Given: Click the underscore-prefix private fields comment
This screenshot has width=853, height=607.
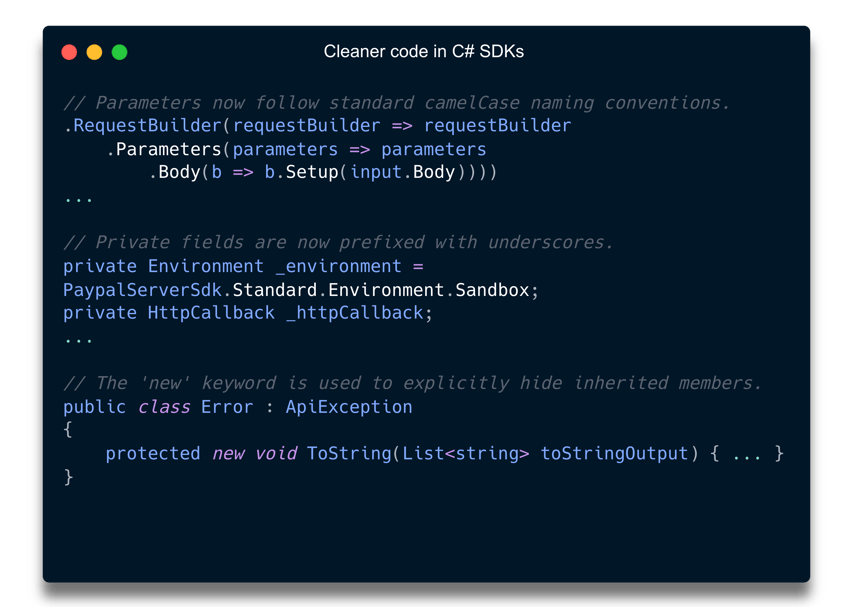Looking at the screenshot, I should point(338,243).
